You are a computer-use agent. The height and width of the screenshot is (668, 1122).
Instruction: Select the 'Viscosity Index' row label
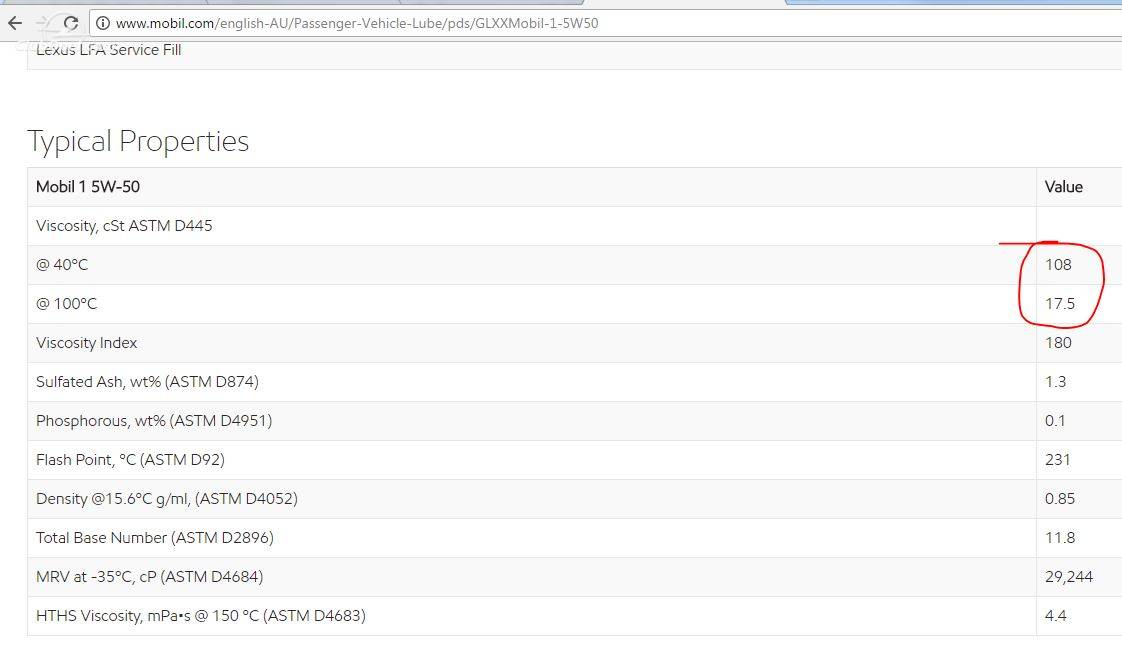(x=87, y=343)
